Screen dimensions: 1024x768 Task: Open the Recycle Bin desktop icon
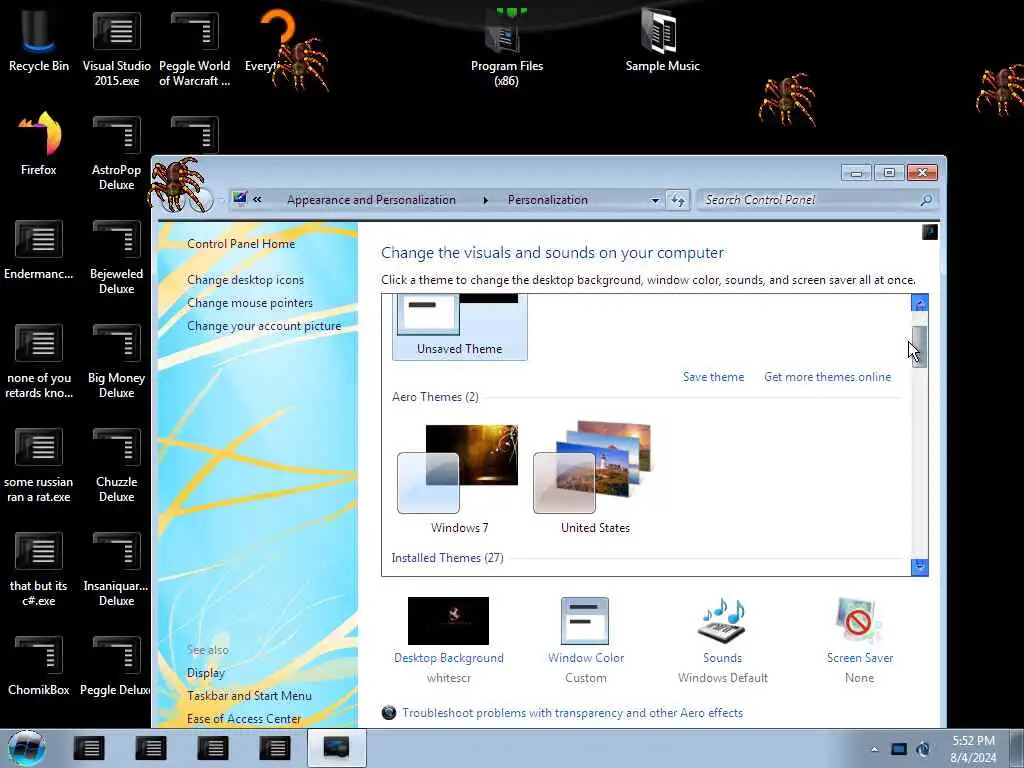point(39,40)
